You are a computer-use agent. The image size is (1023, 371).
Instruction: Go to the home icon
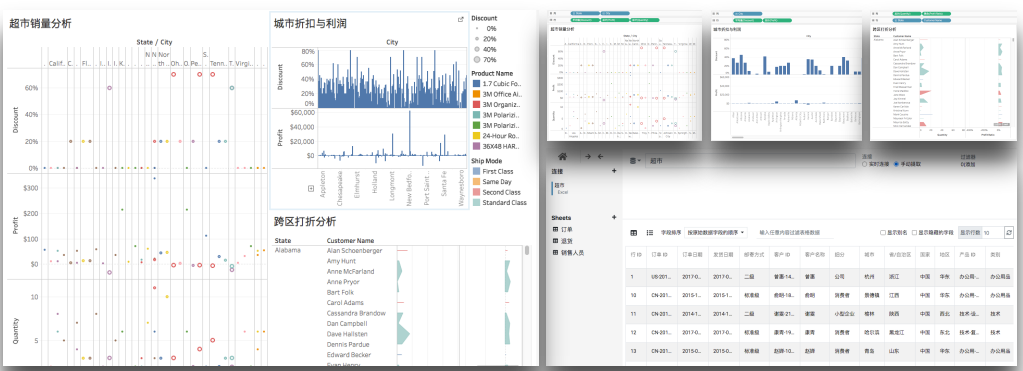pos(563,156)
